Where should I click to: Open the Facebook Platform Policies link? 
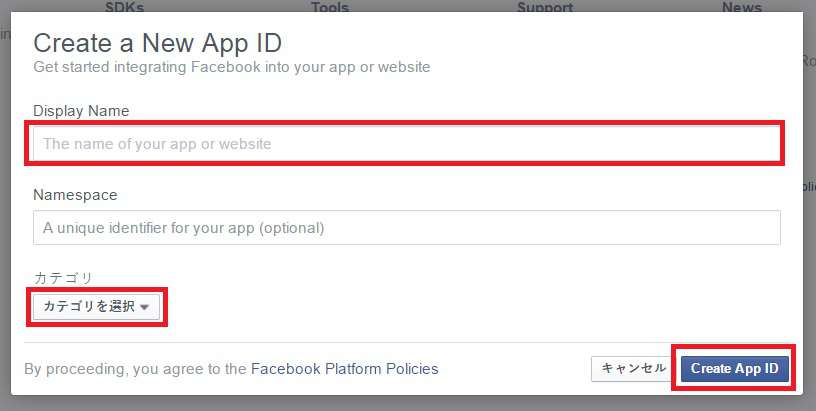[x=344, y=368]
